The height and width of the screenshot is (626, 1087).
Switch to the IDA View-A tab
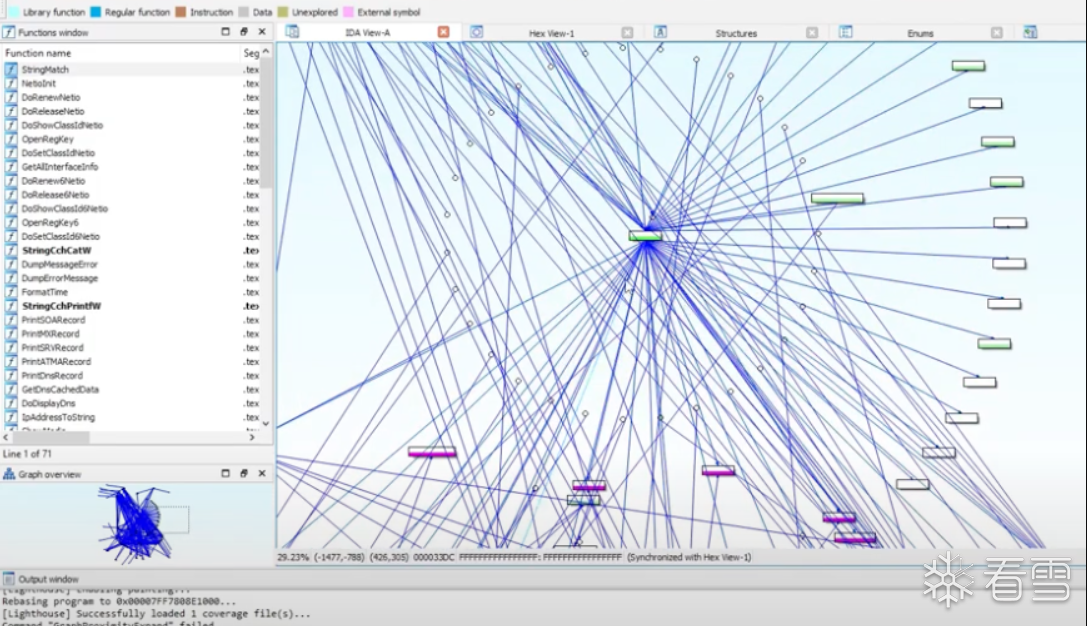point(367,33)
